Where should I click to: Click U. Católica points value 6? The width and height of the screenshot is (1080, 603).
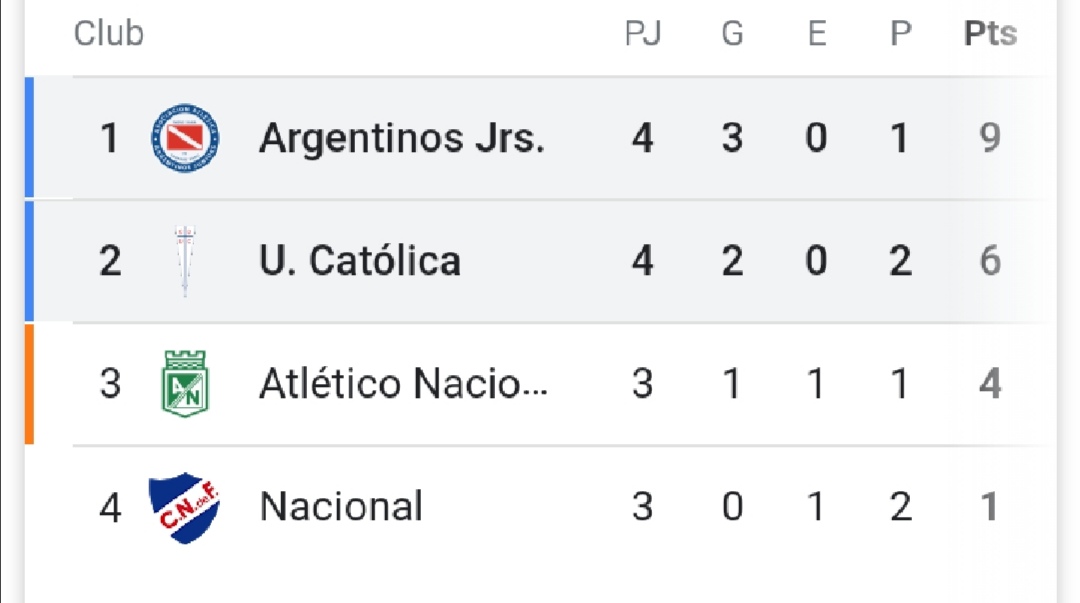pos(990,261)
